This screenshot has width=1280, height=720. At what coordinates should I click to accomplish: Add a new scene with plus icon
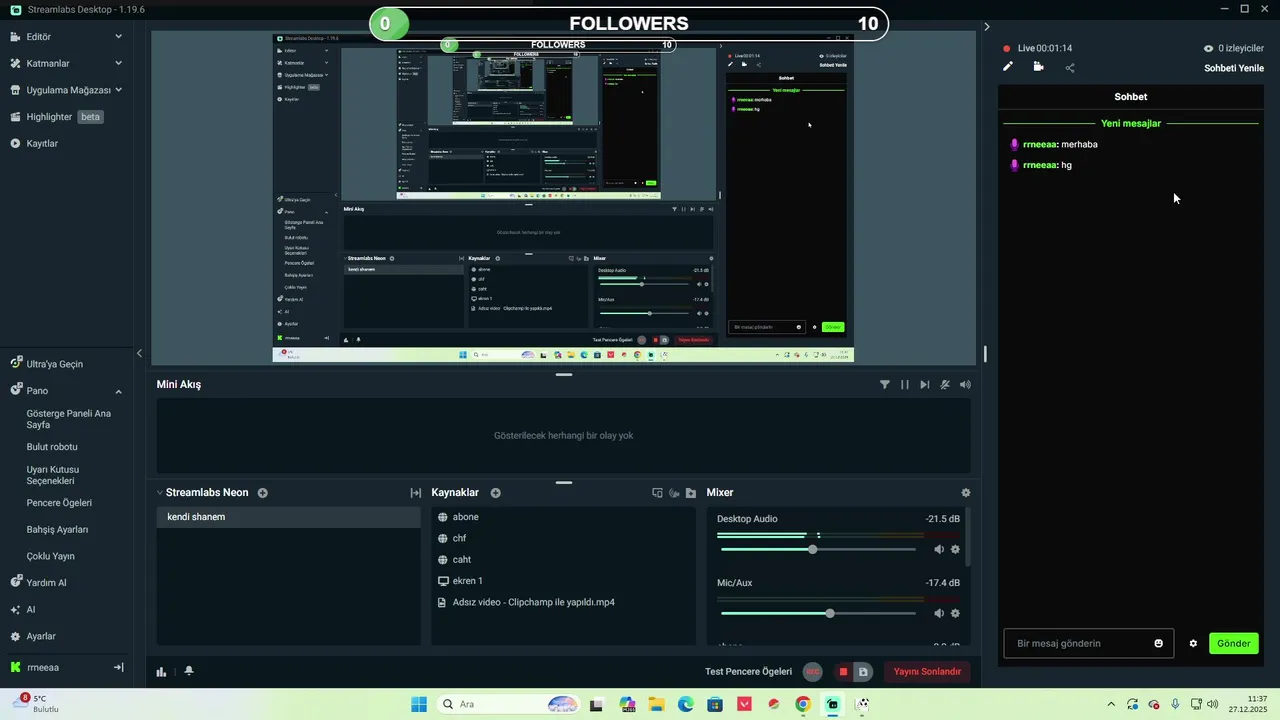click(x=263, y=493)
